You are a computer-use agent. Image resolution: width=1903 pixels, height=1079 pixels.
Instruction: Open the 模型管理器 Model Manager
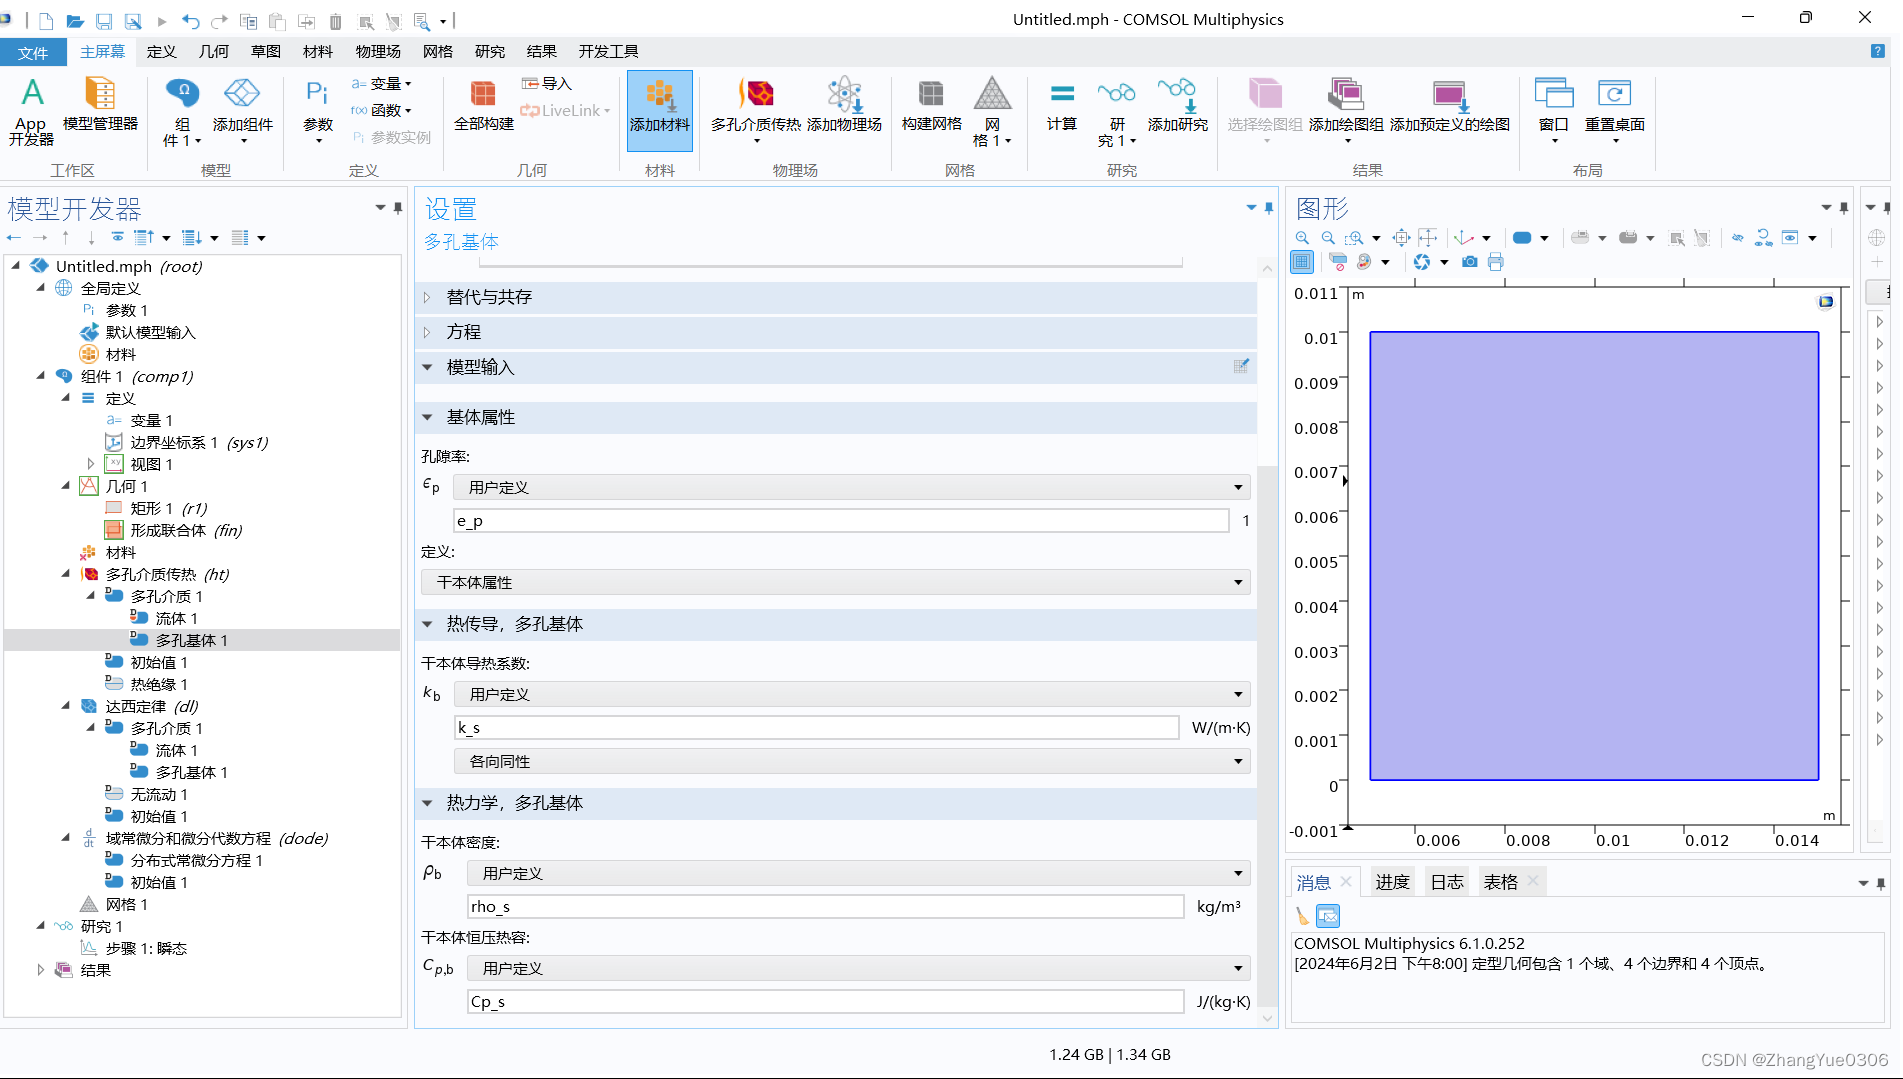coord(100,105)
